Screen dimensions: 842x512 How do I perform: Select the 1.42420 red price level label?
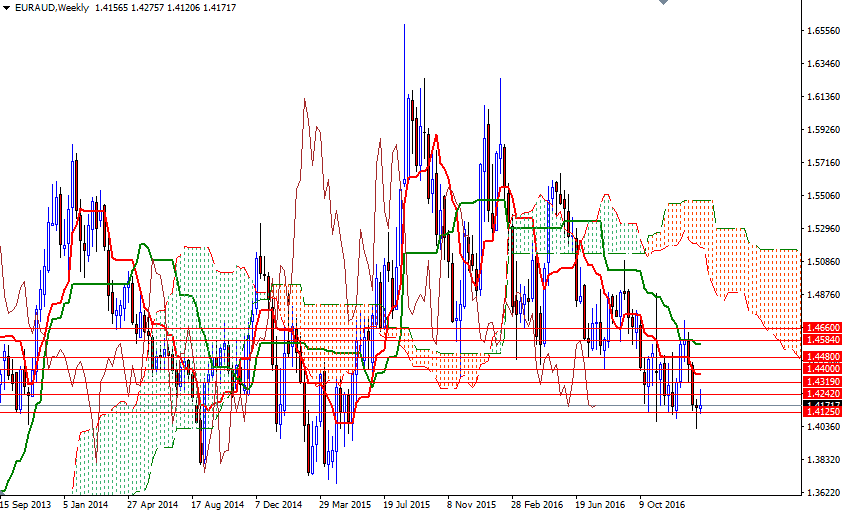[x=821, y=394]
